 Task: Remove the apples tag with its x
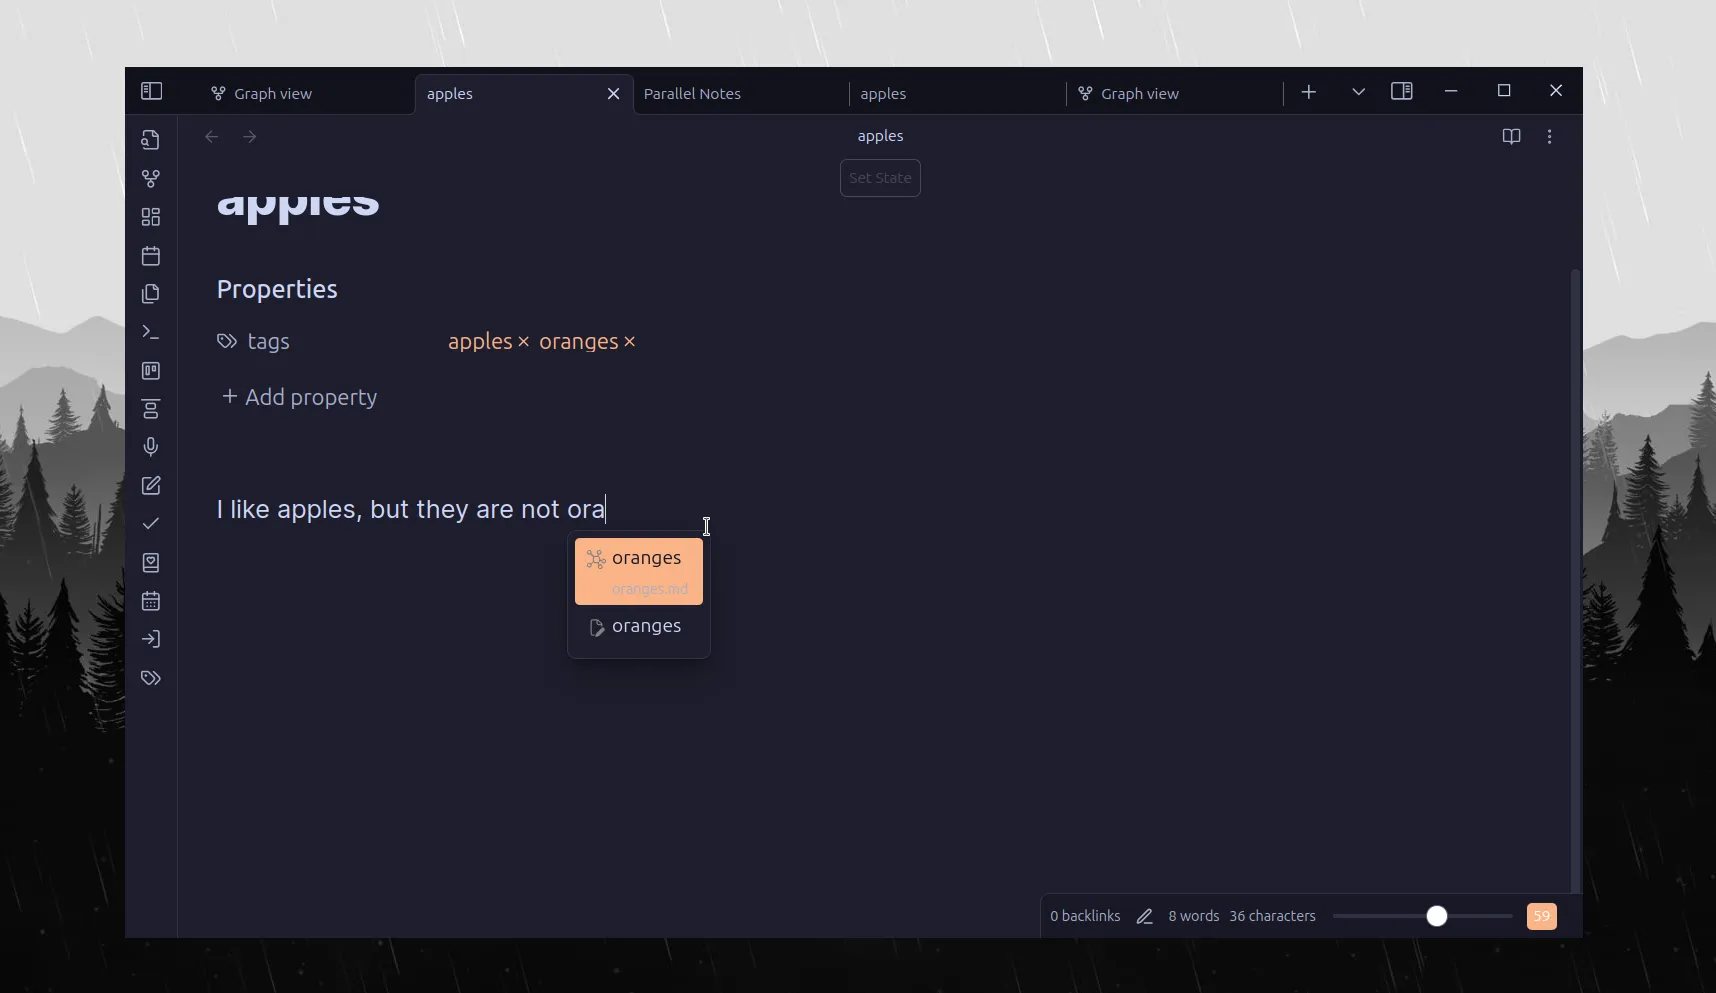(x=522, y=342)
